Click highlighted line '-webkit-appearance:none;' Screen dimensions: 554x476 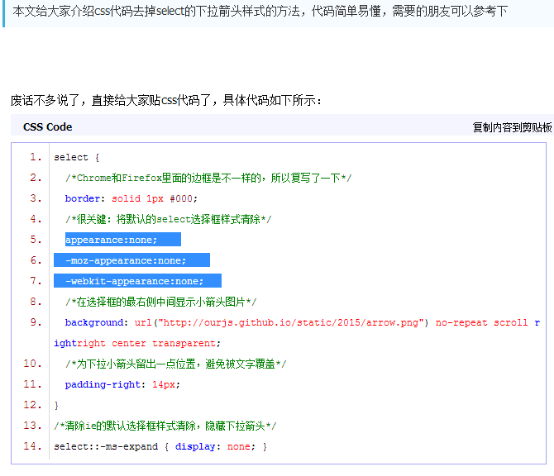pyautogui.click(x=138, y=281)
